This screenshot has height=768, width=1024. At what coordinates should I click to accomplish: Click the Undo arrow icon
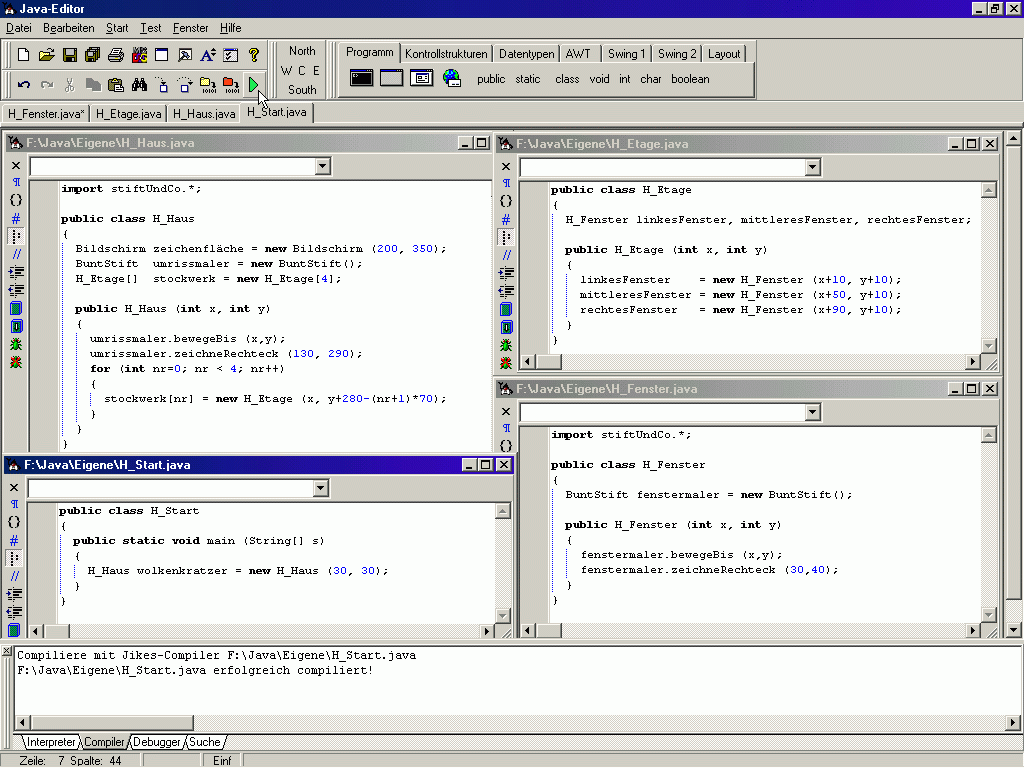[x=24, y=85]
